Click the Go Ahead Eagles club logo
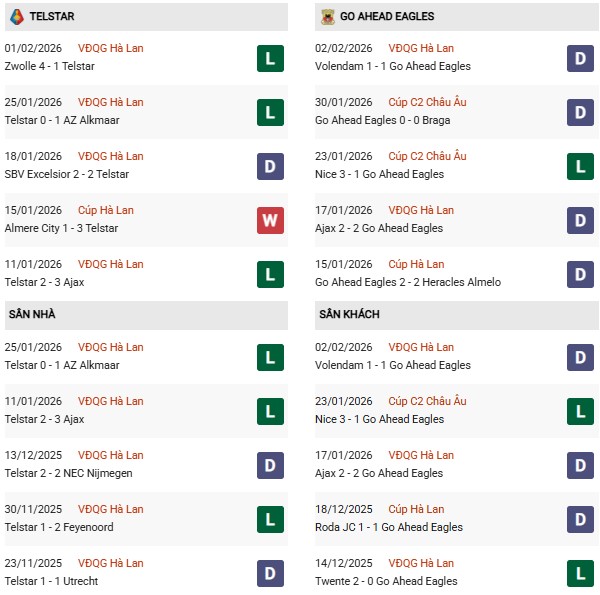Viewport: 600px width, 595px height. tap(326, 16)
